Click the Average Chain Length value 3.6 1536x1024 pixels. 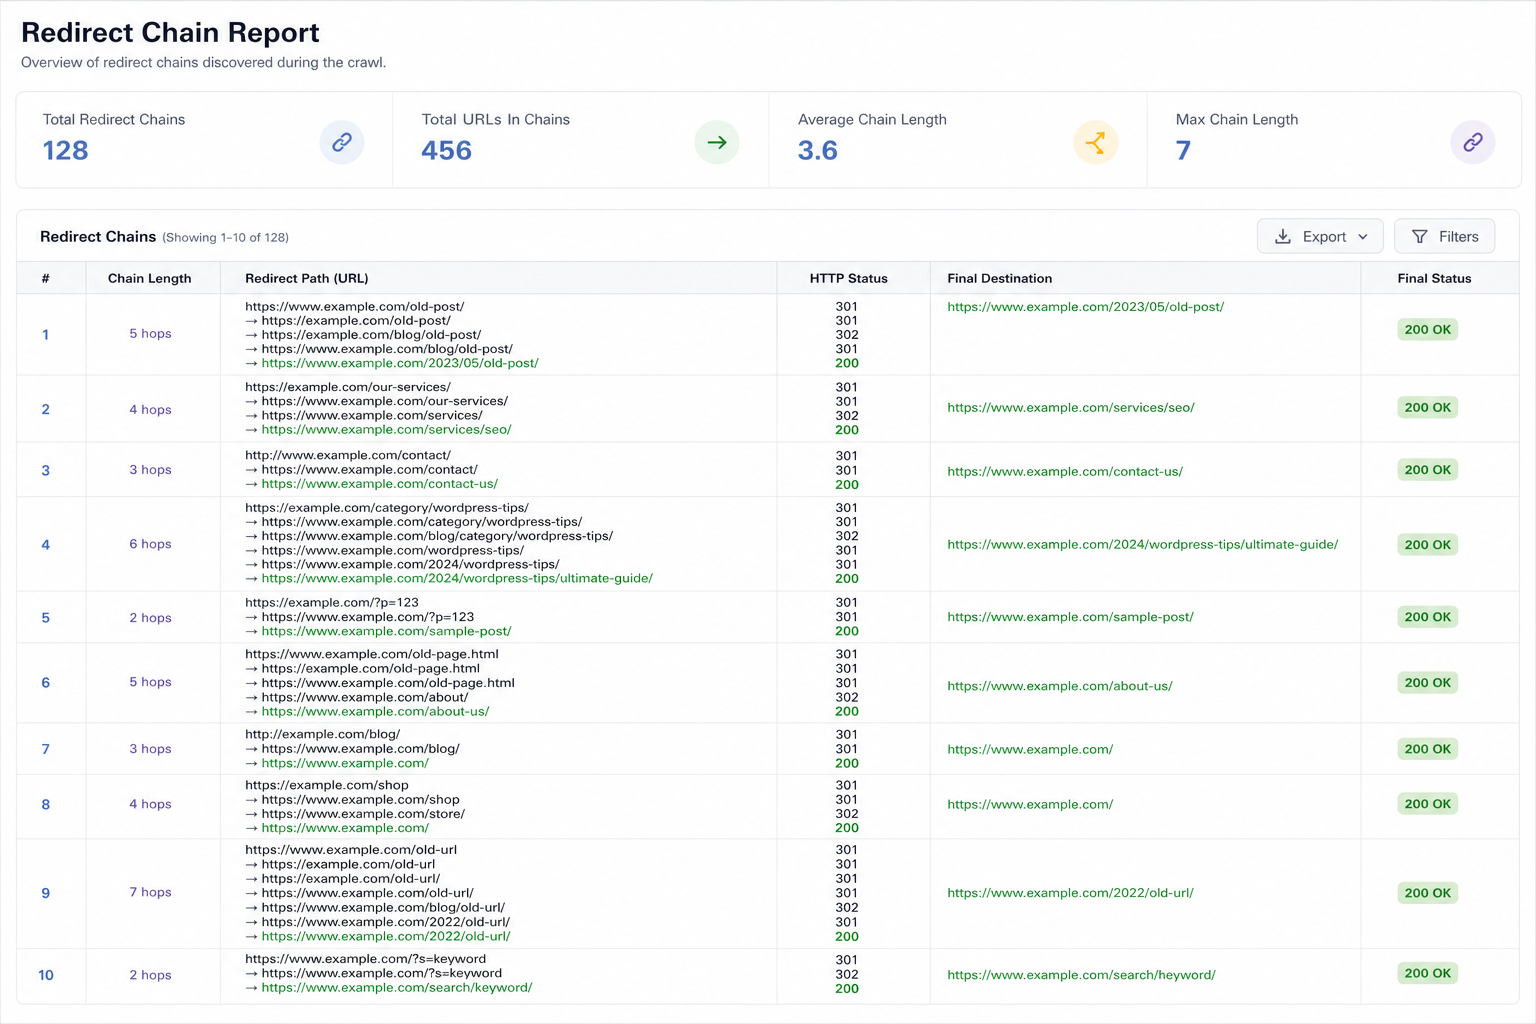[818, 151]
